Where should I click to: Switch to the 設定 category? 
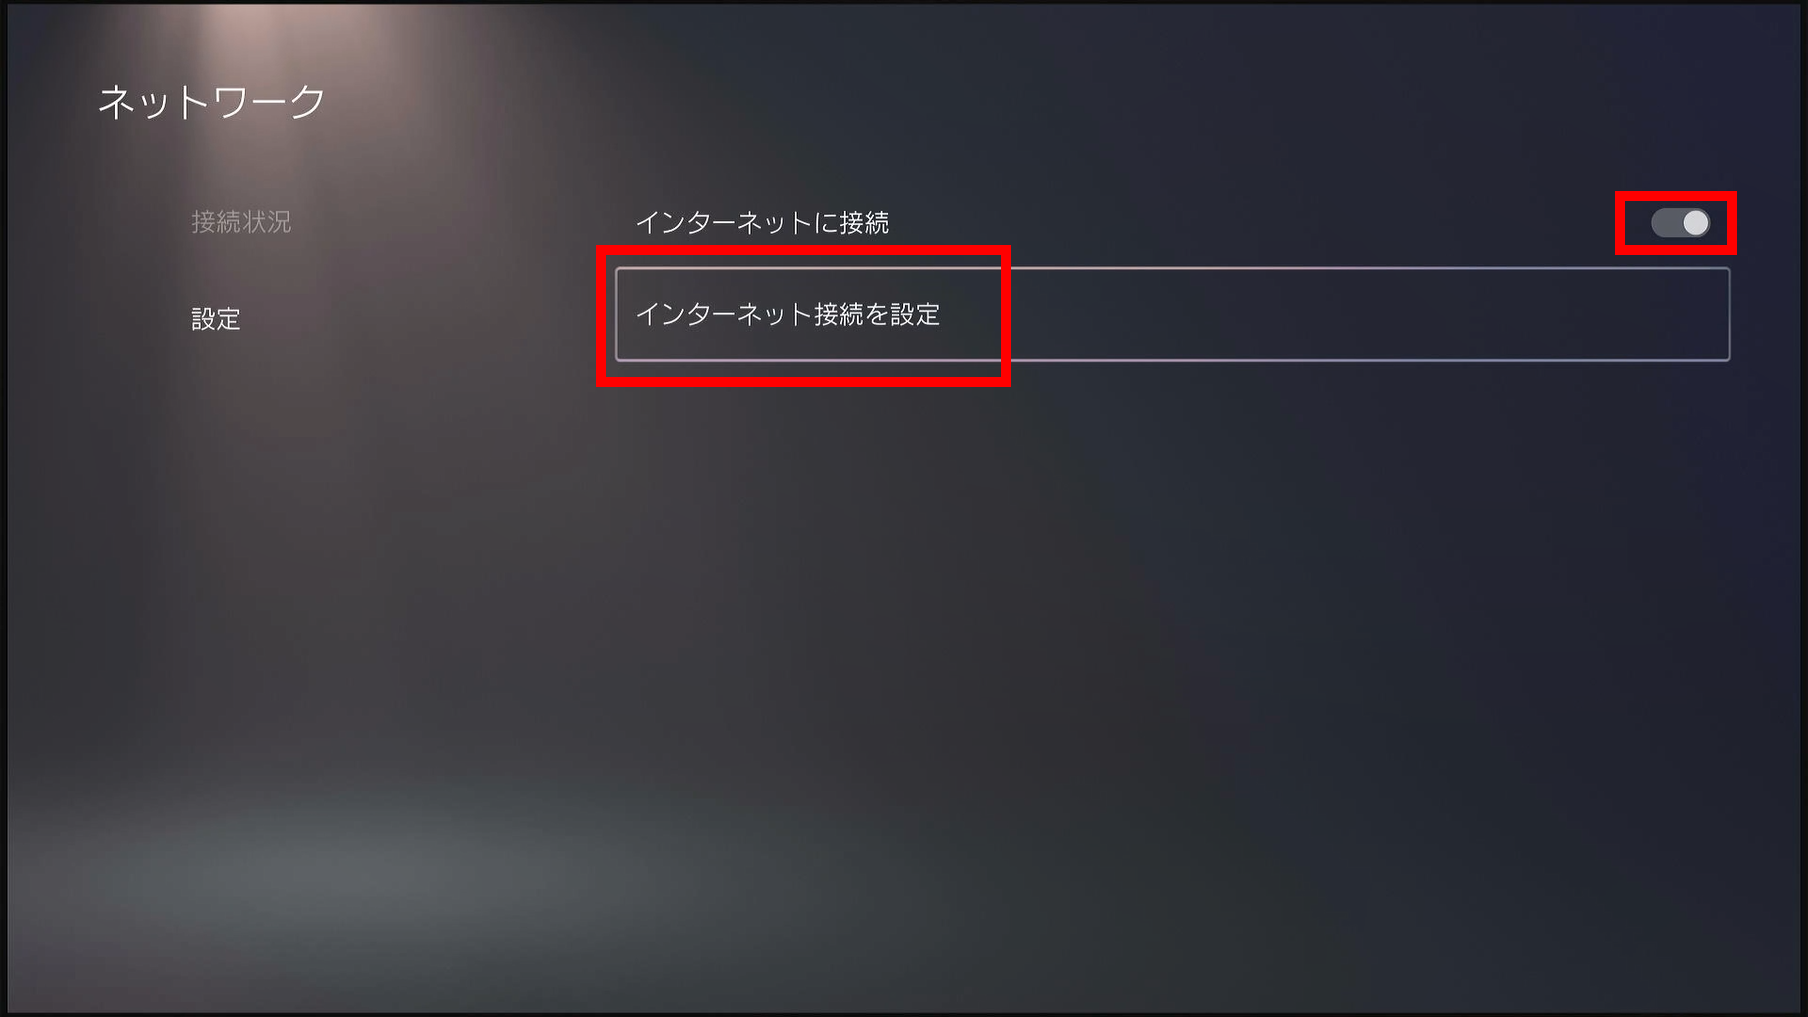pos(216,319)
